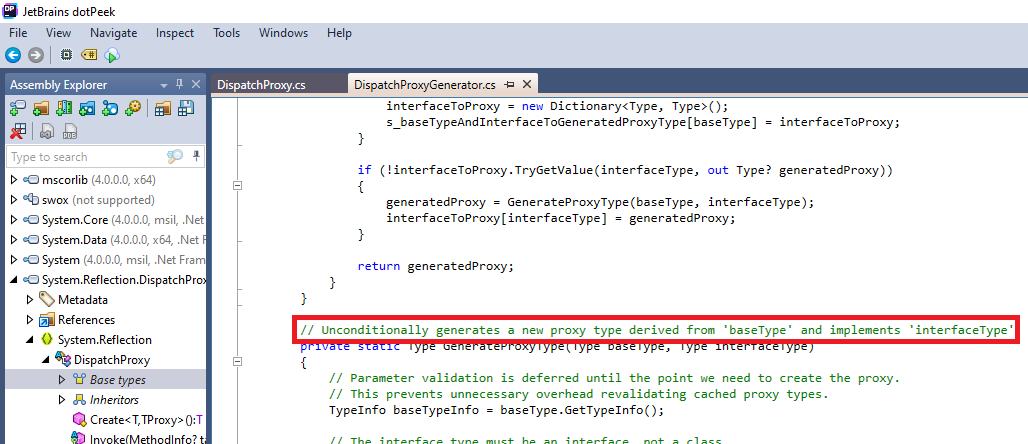Select the DispatchProxy class item
Viewport: 1028px width, 444px height.
tap(103, 359)
